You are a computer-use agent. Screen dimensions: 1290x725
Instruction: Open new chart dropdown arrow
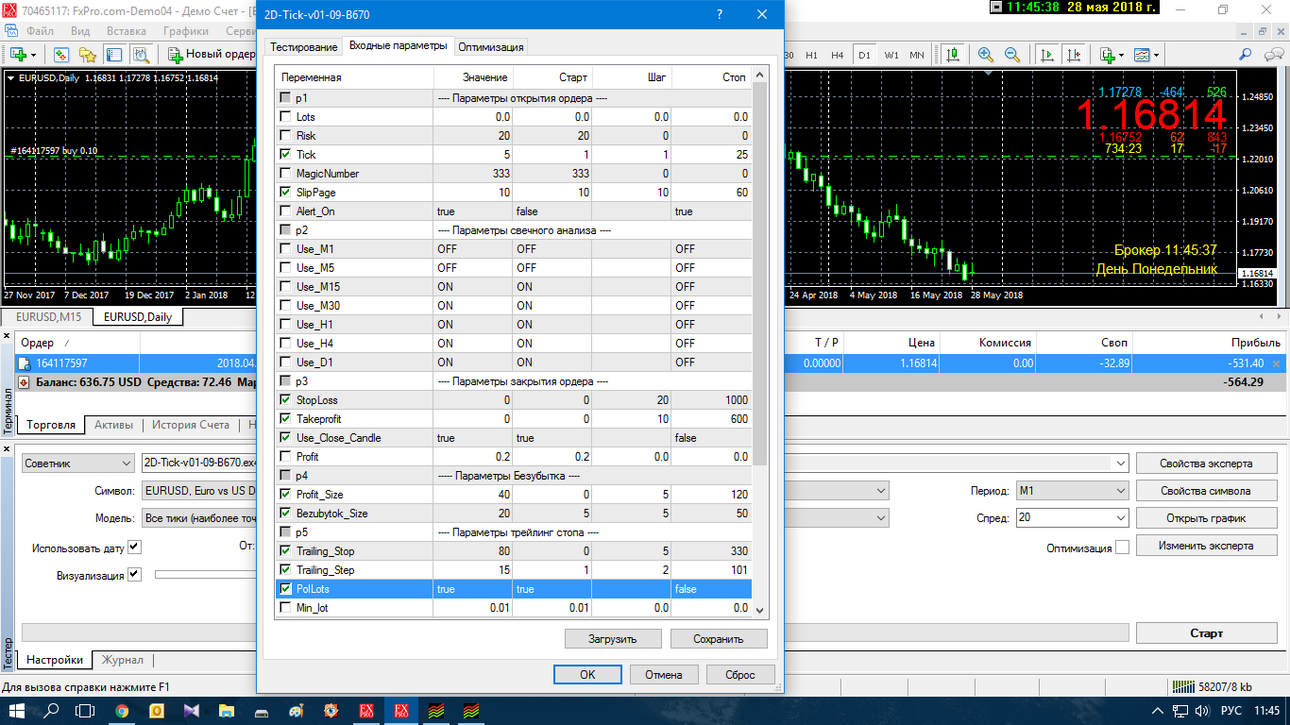33,55
